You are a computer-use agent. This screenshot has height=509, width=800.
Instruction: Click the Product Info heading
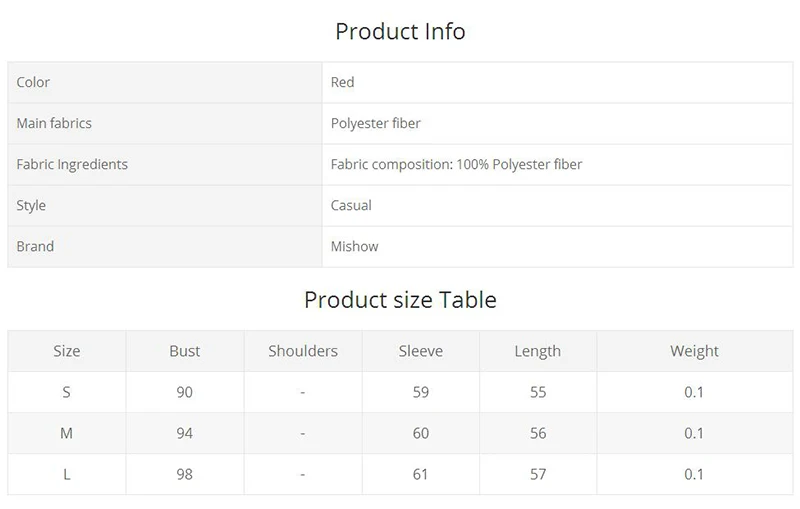(400, 32)
